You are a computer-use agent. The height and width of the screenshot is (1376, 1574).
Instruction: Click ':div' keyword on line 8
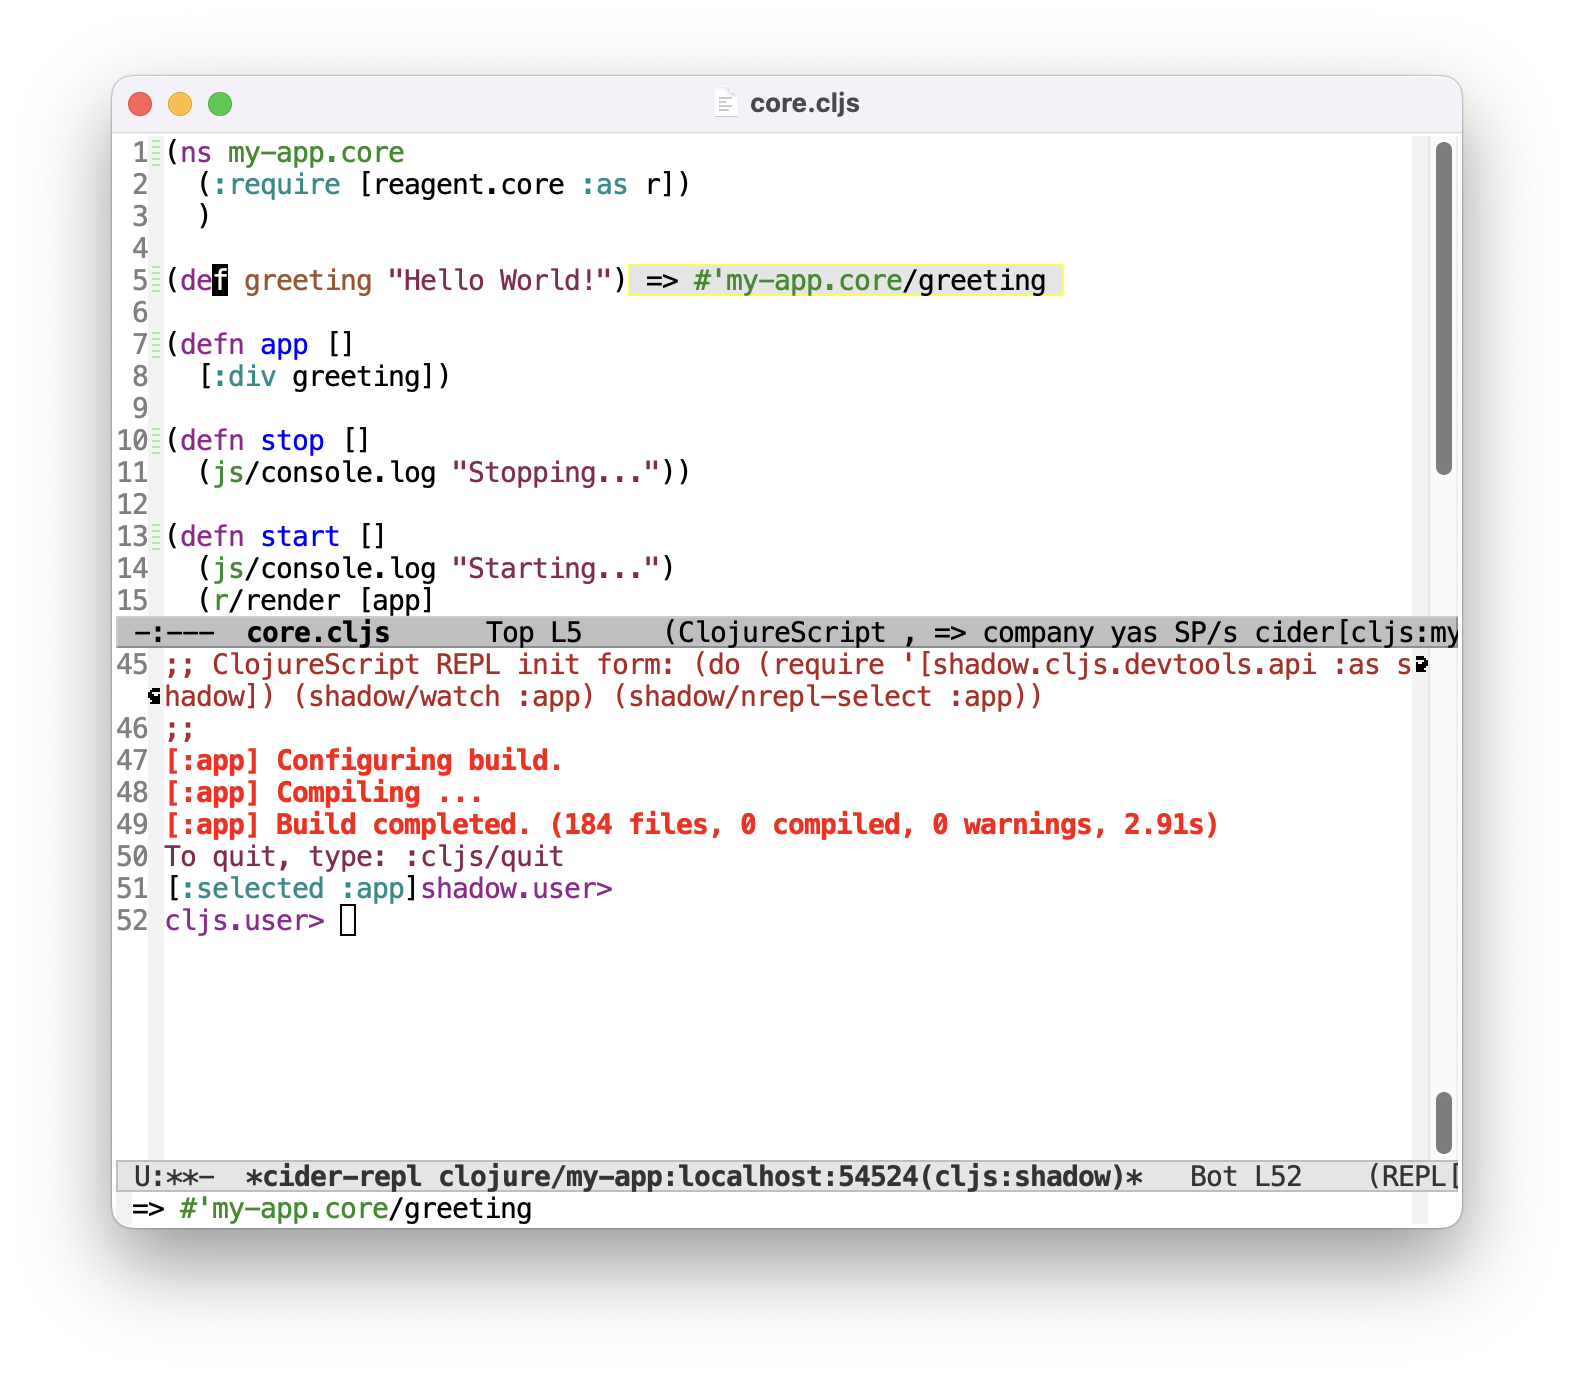(244, 376)
